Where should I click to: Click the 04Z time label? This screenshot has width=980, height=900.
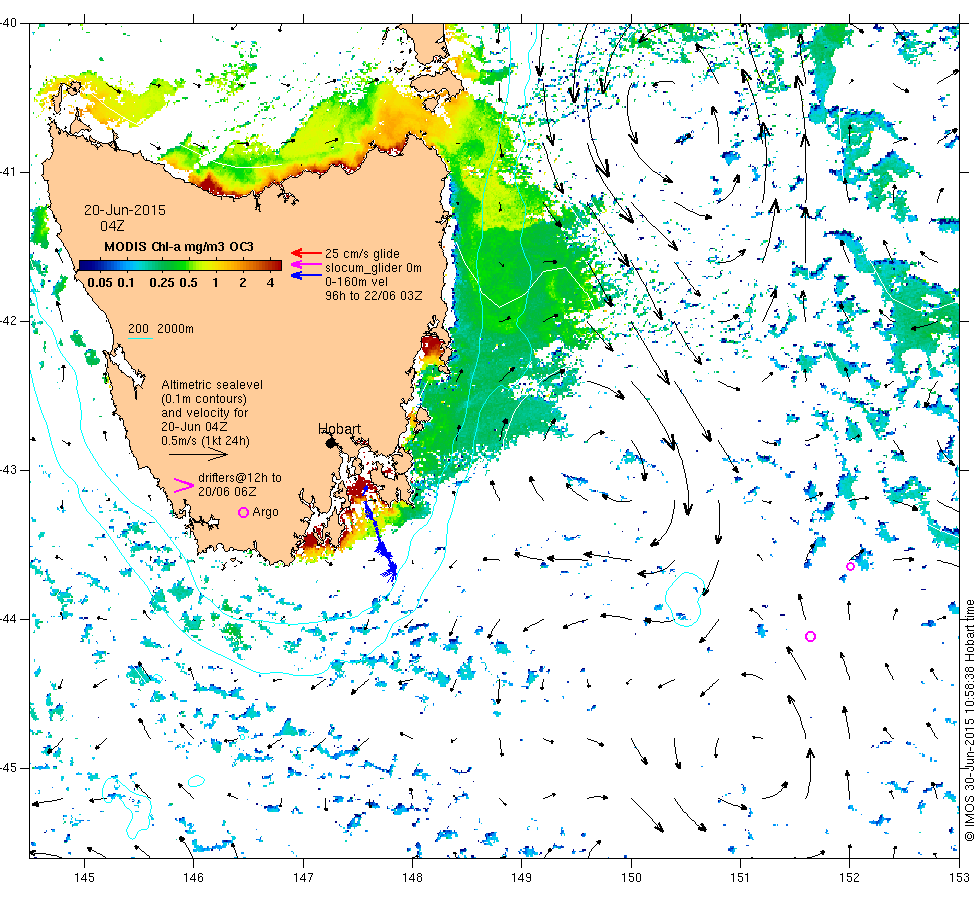click(112, 226)
